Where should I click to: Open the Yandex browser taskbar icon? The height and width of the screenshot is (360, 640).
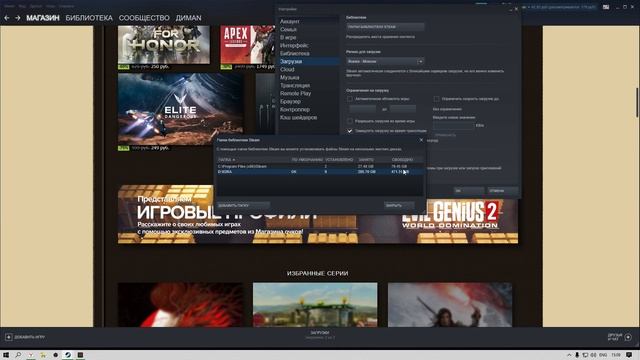(31, 355)
